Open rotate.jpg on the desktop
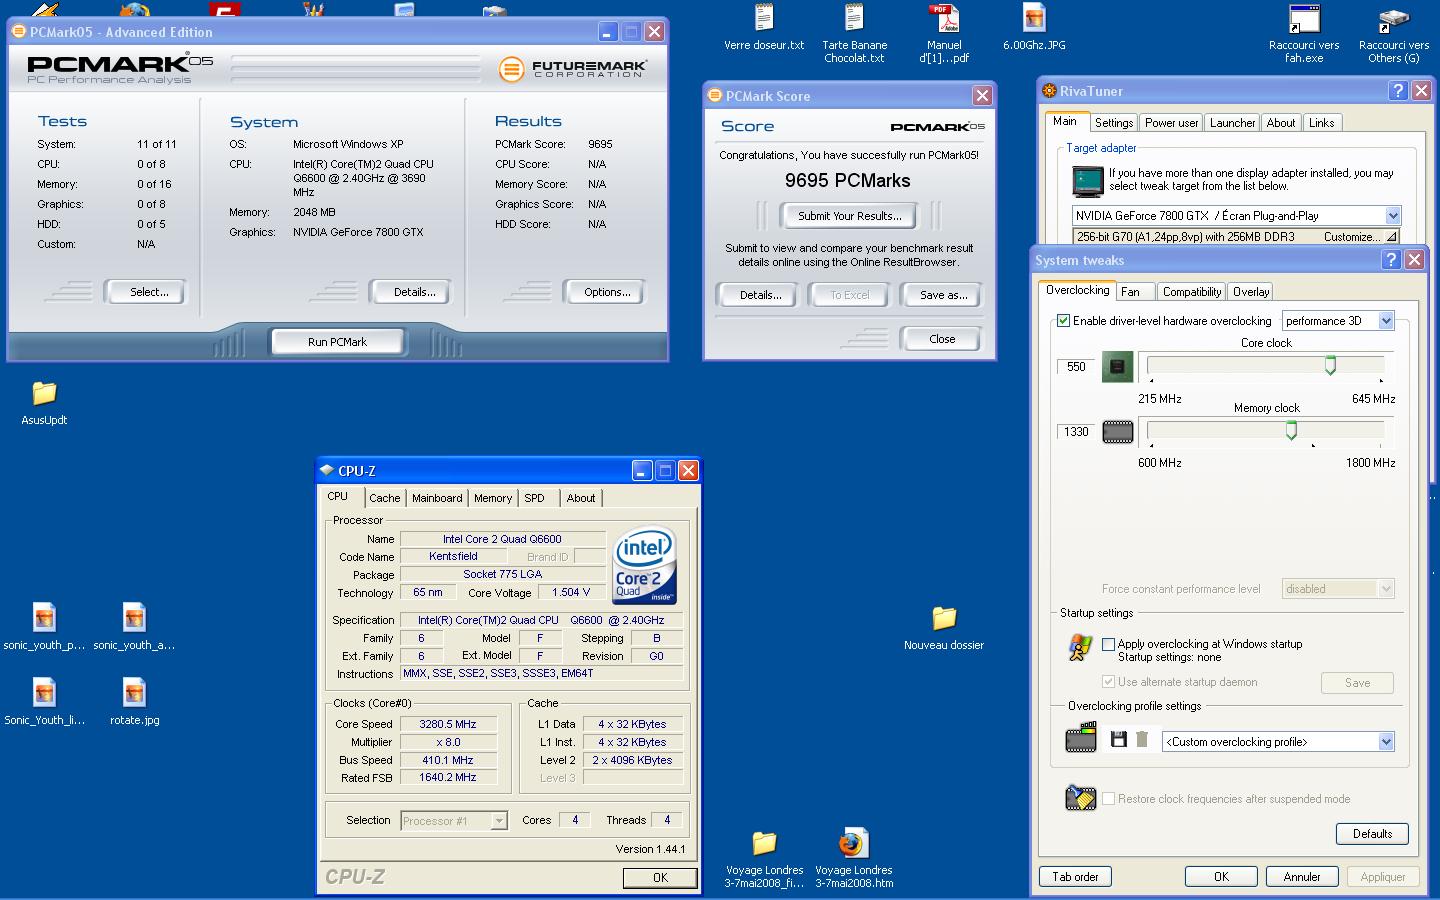This screenshot has width=1440, height=900. click(x=134, y=702)
